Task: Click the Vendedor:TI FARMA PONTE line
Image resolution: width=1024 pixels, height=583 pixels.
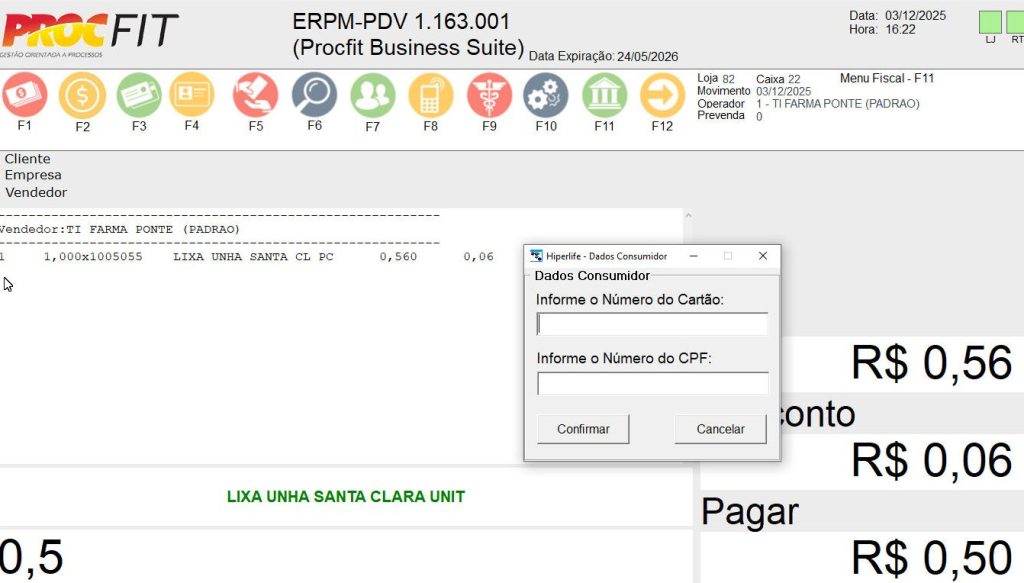Action: click(120, 230)
